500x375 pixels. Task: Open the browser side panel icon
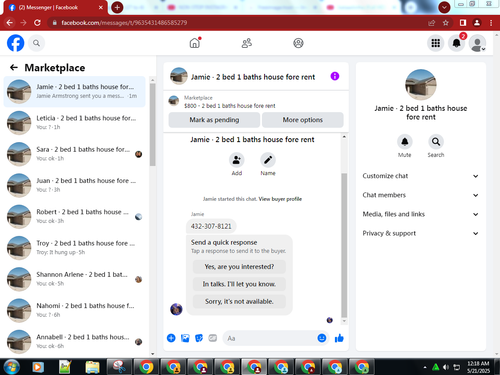click(x=463, y=23)
